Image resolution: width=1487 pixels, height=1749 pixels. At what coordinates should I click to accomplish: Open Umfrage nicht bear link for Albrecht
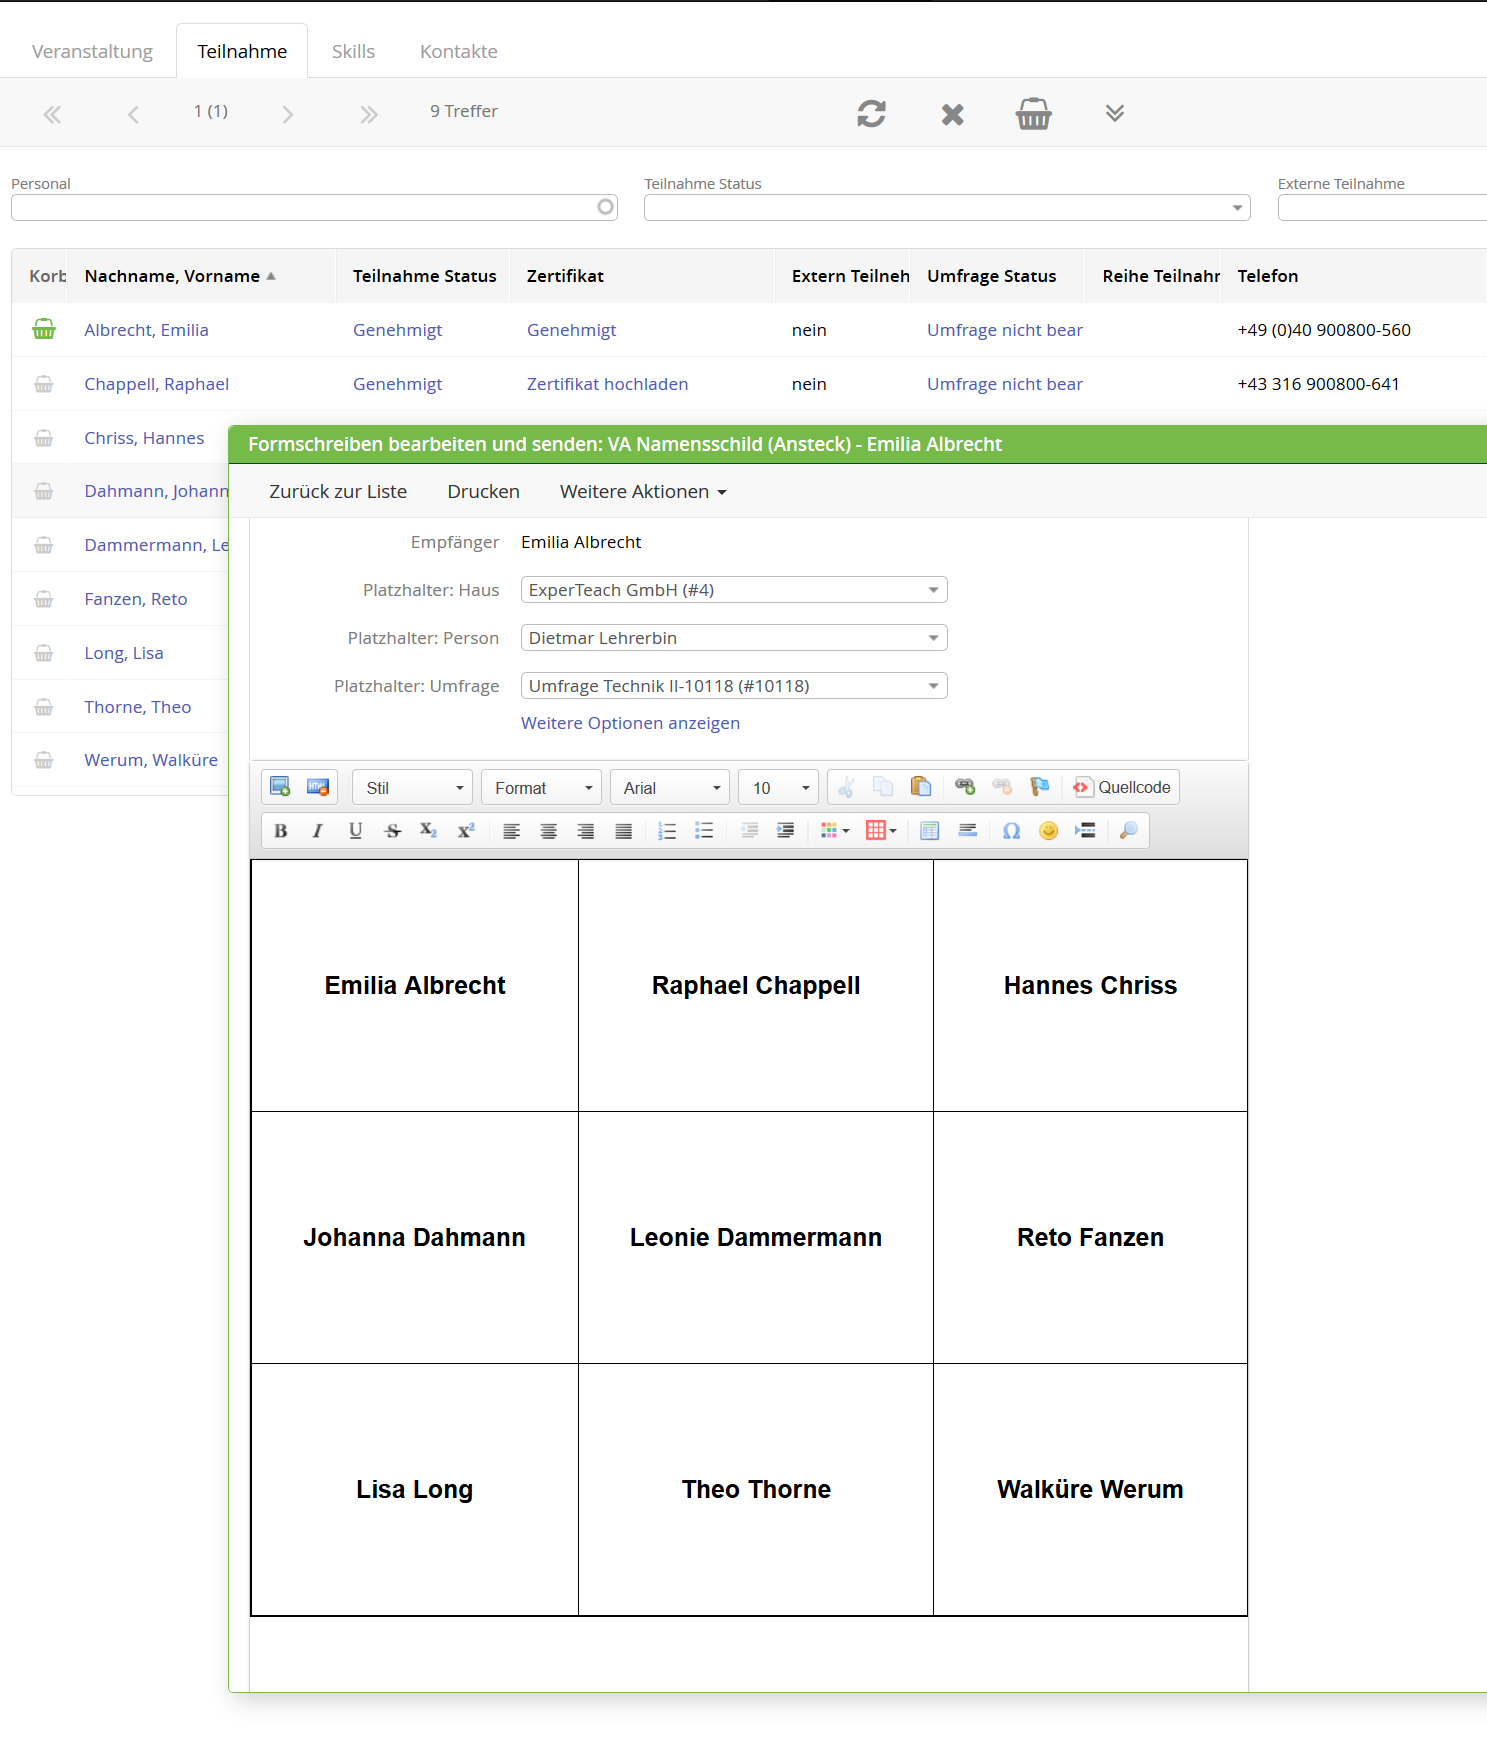click(x=1005, y=330)
